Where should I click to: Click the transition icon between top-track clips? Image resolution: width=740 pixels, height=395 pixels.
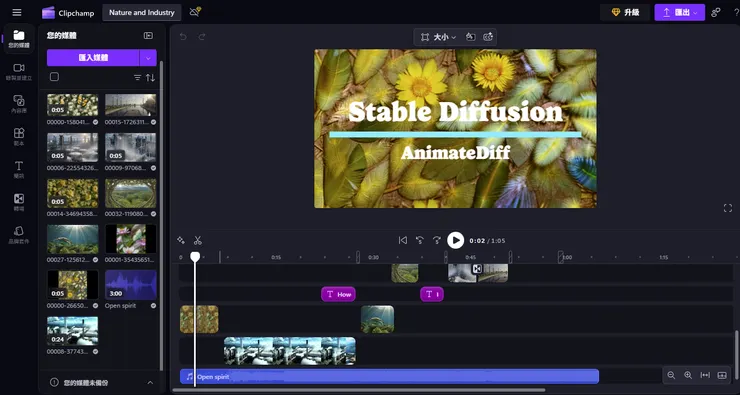(477, 269)
